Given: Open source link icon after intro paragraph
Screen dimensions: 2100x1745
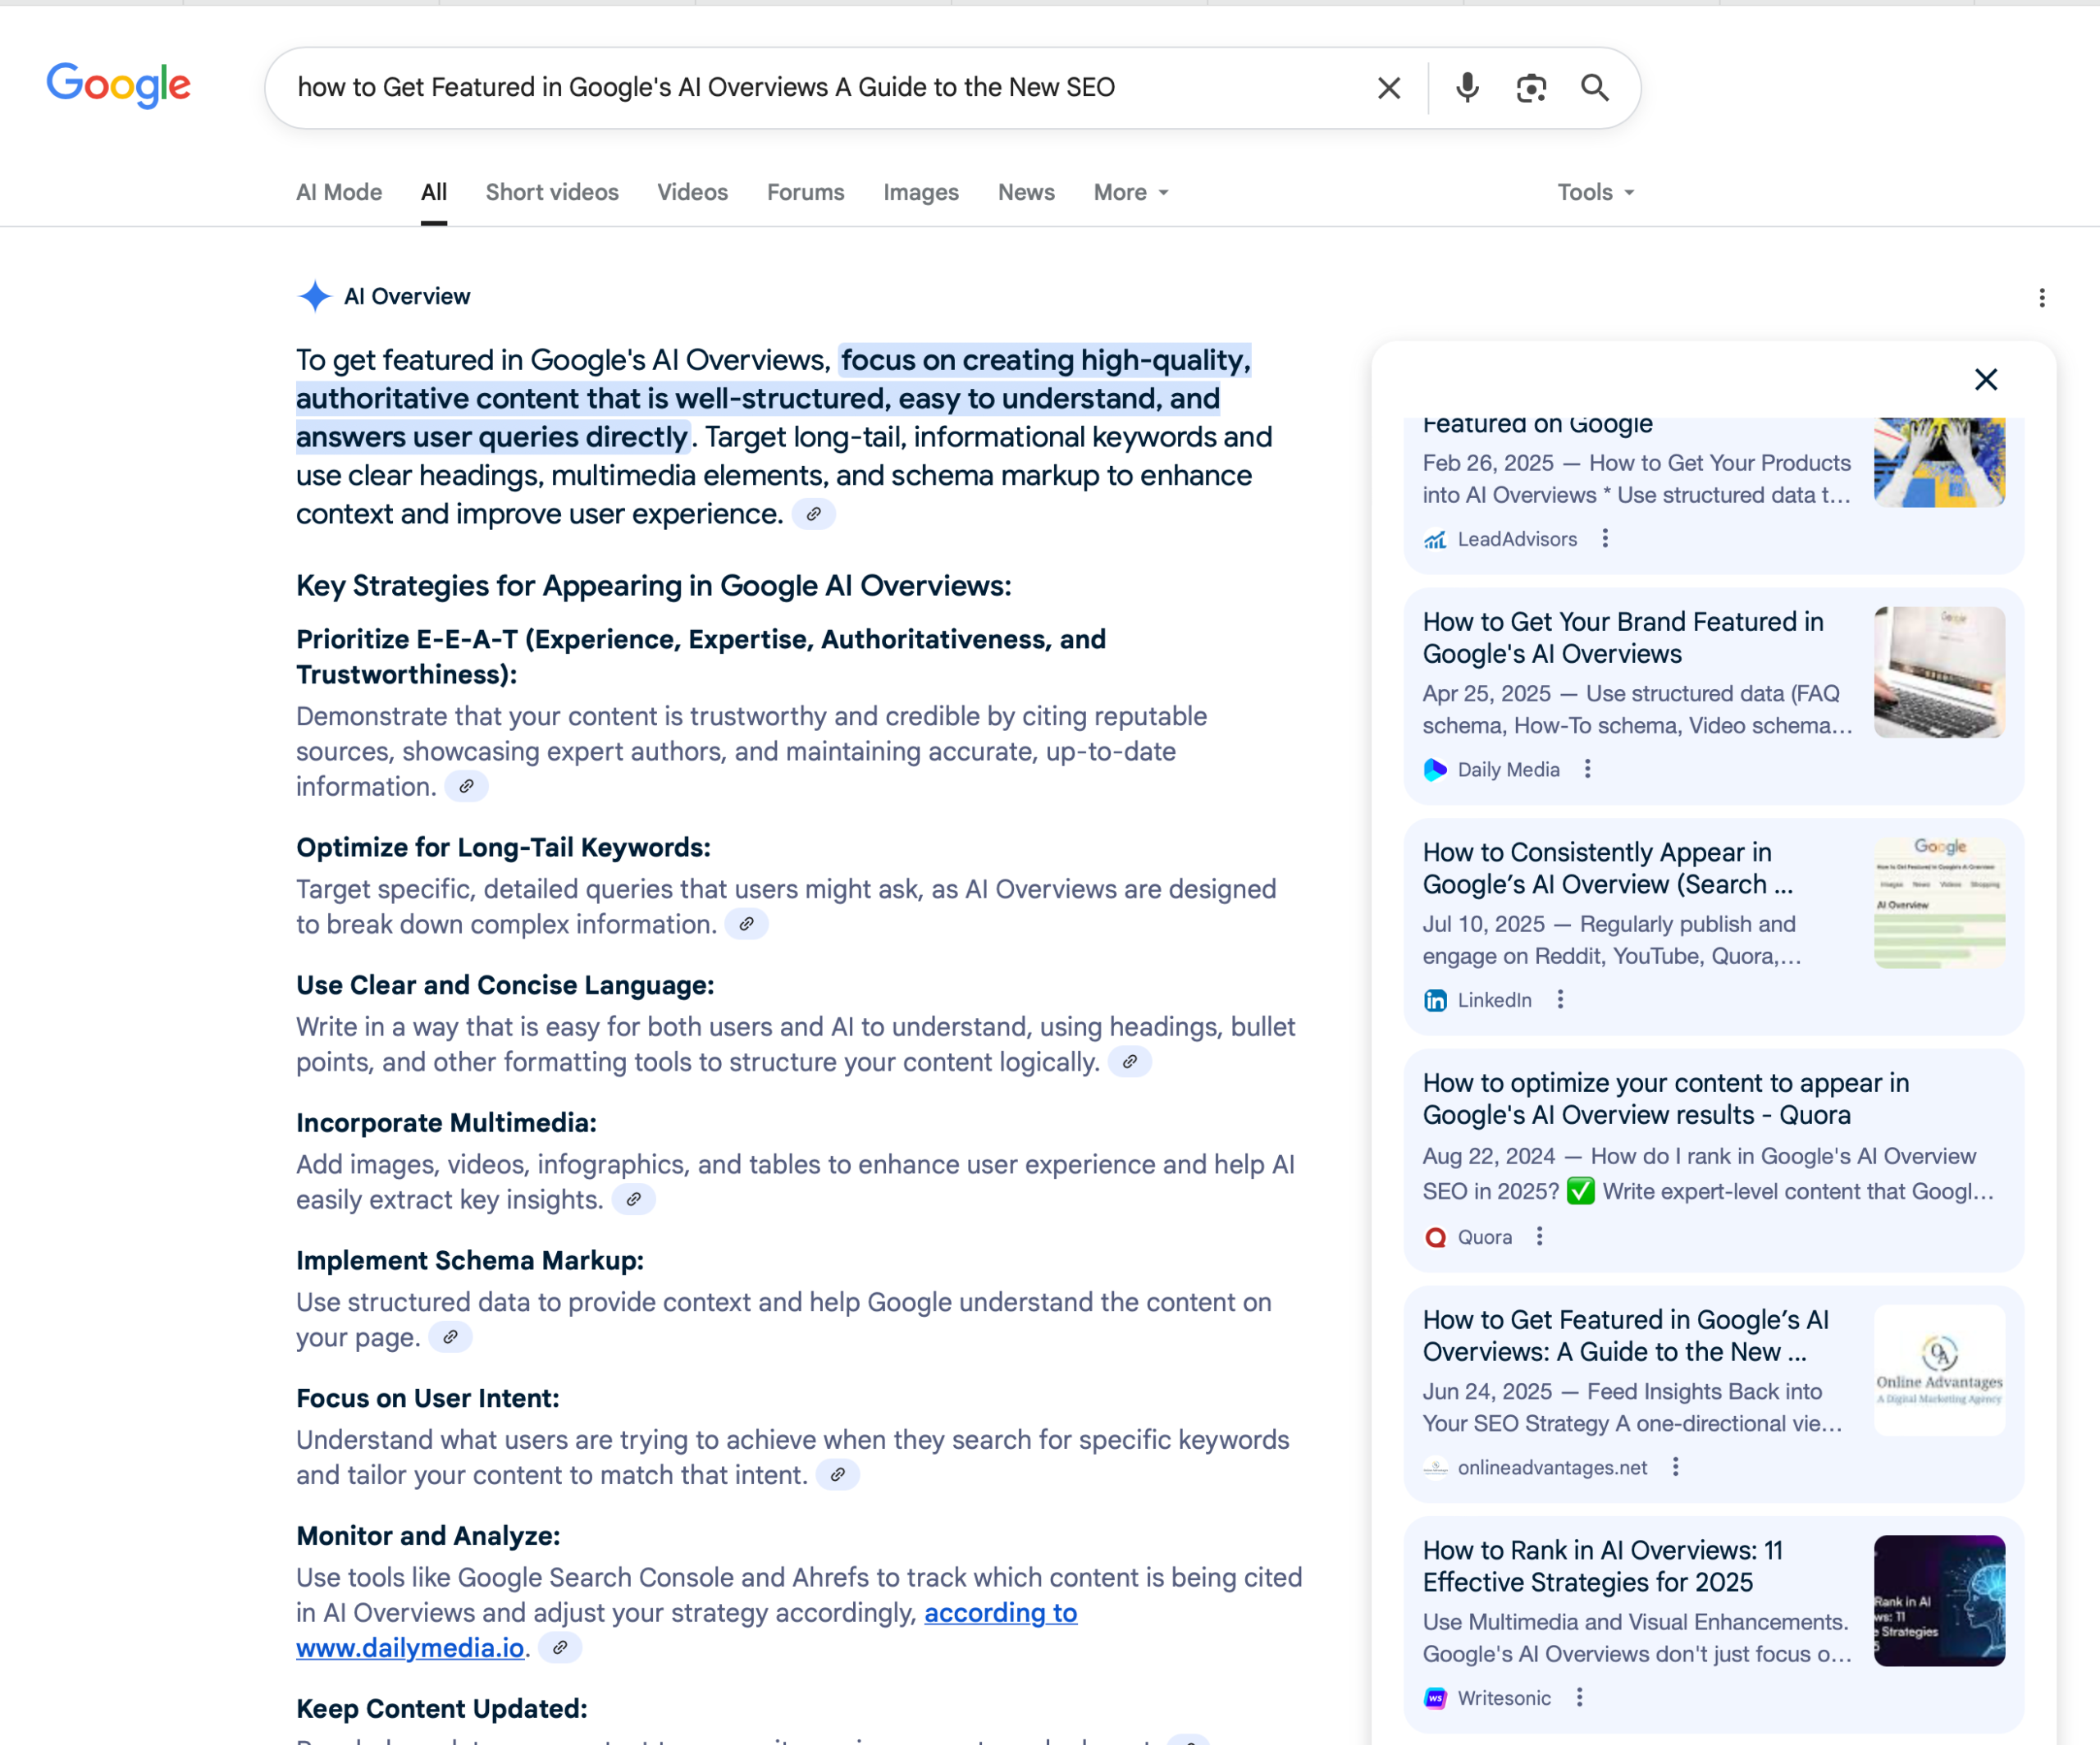Looking at the screenshot, I should tap(814, 514).
